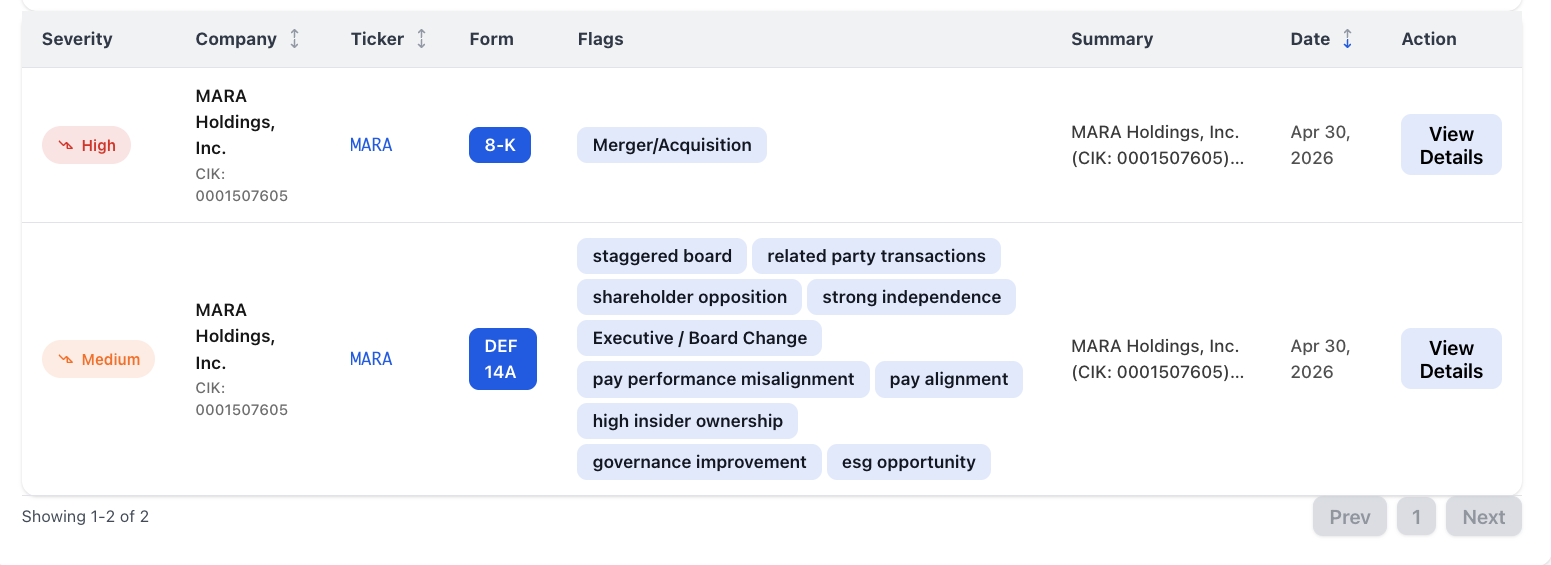Click the Flags column header
This screenshot has width=1551, height=565.
600,39
